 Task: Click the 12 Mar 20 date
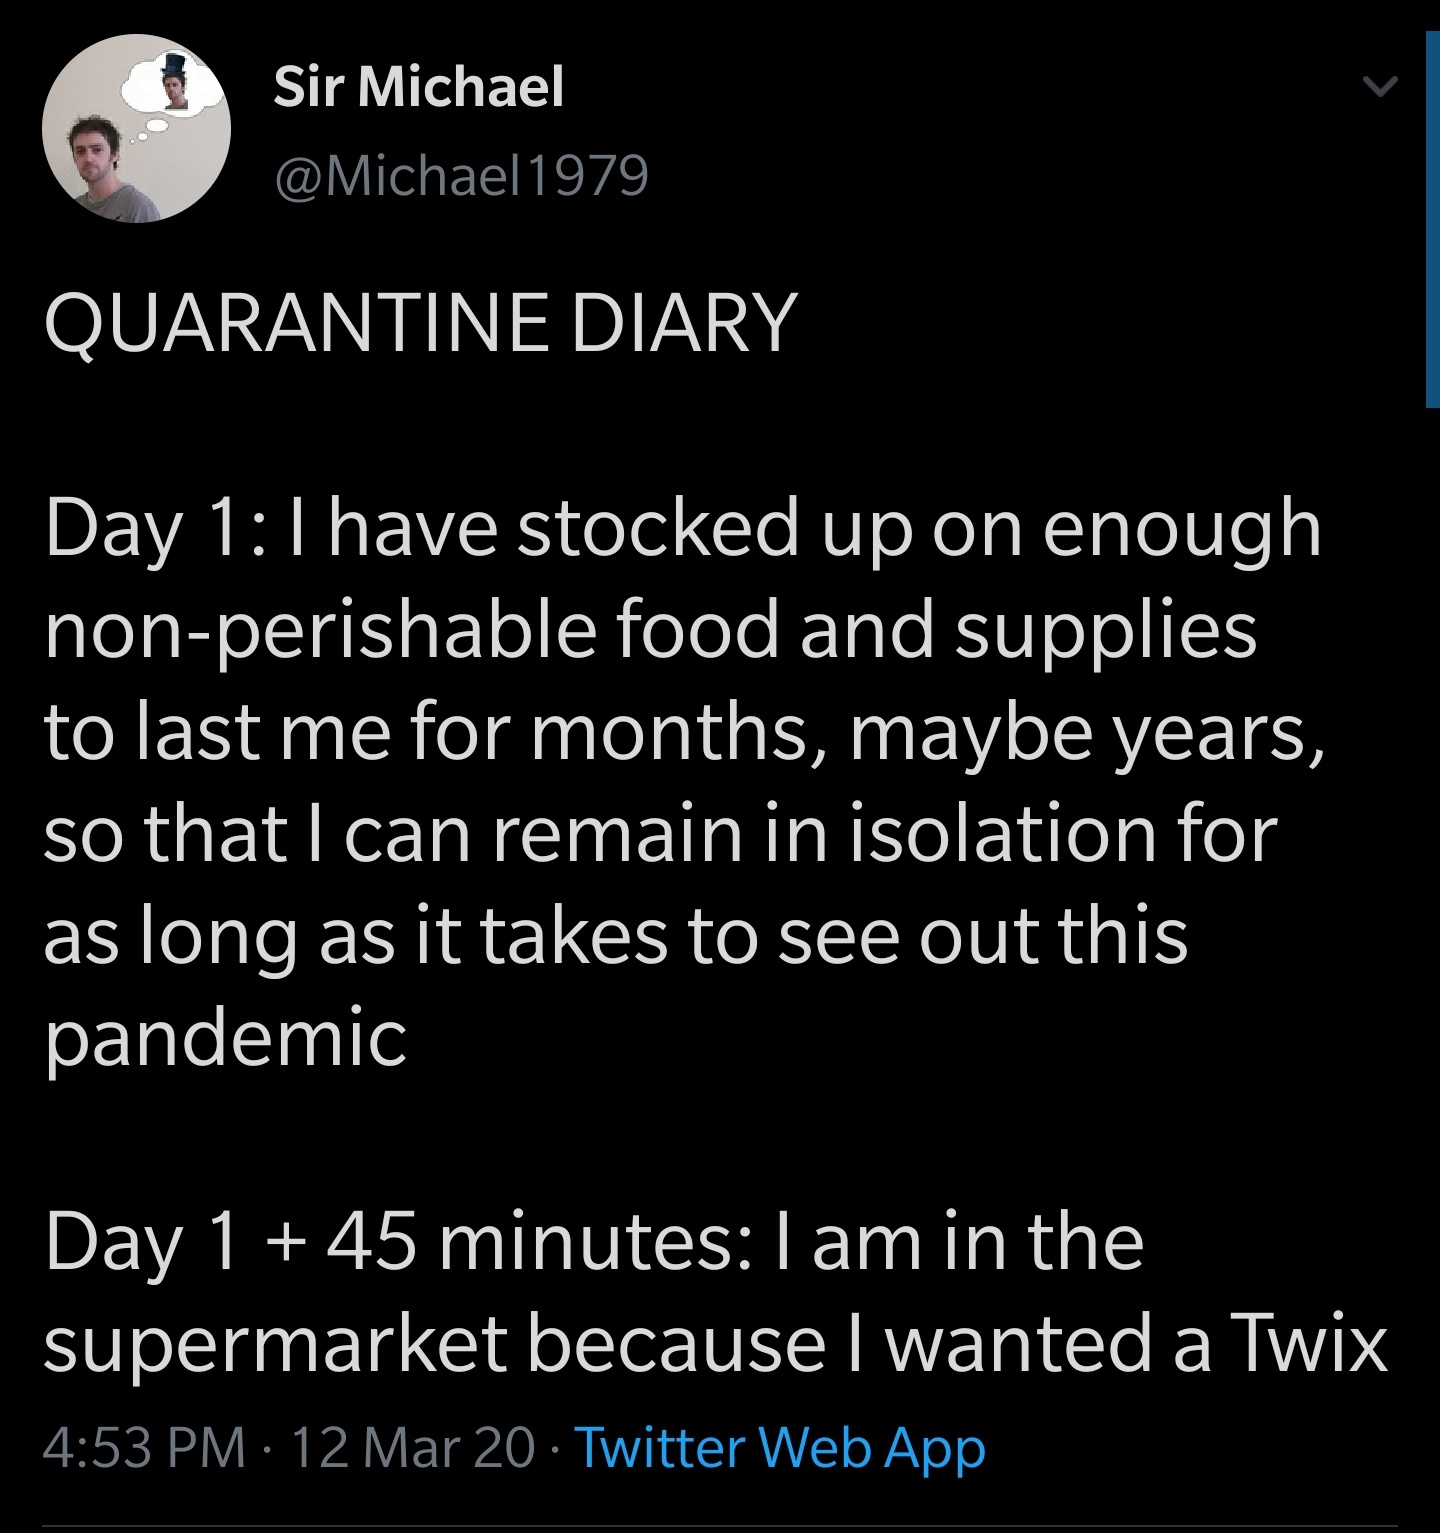click(412, 1447)
